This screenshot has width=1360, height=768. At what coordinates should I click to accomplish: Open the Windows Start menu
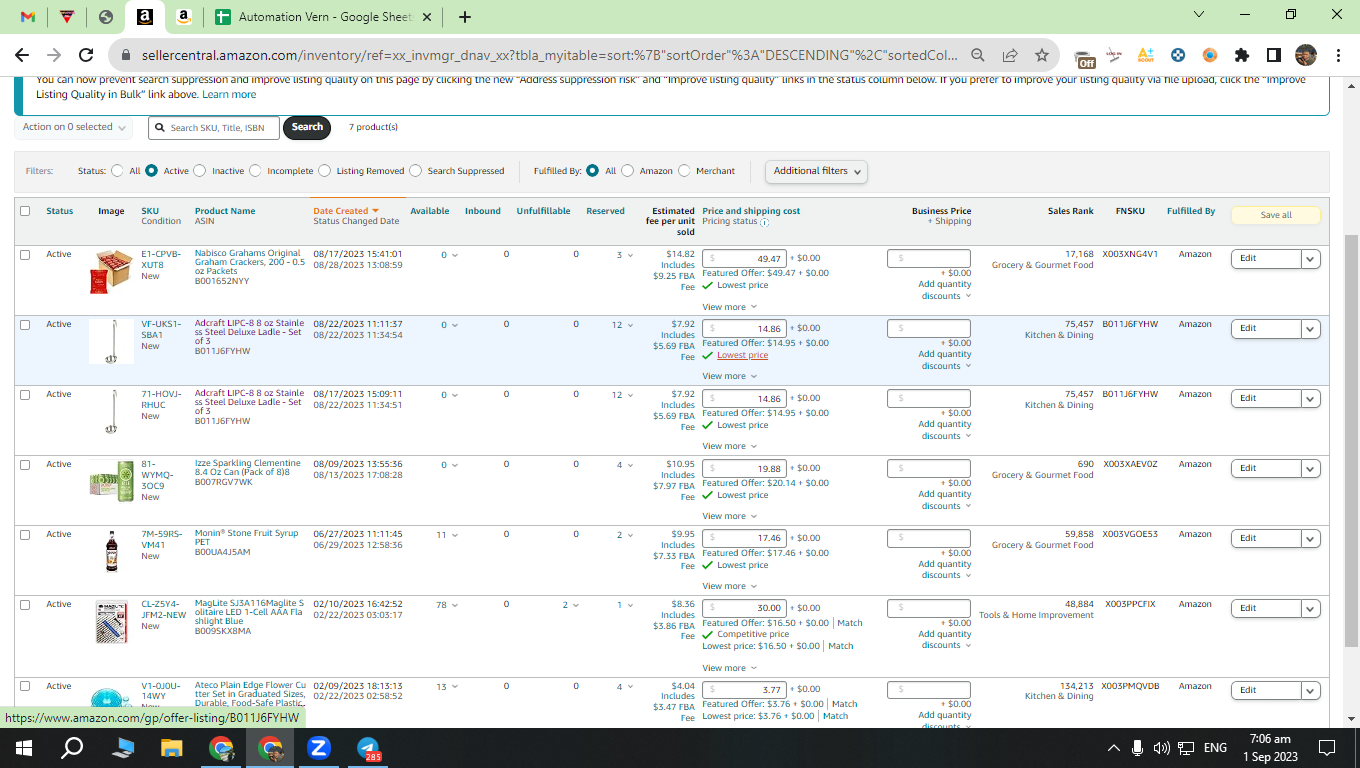[24, 747]
